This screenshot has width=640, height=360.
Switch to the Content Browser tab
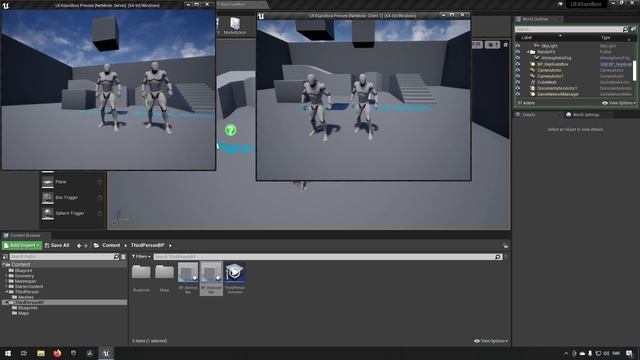[25, 236]
